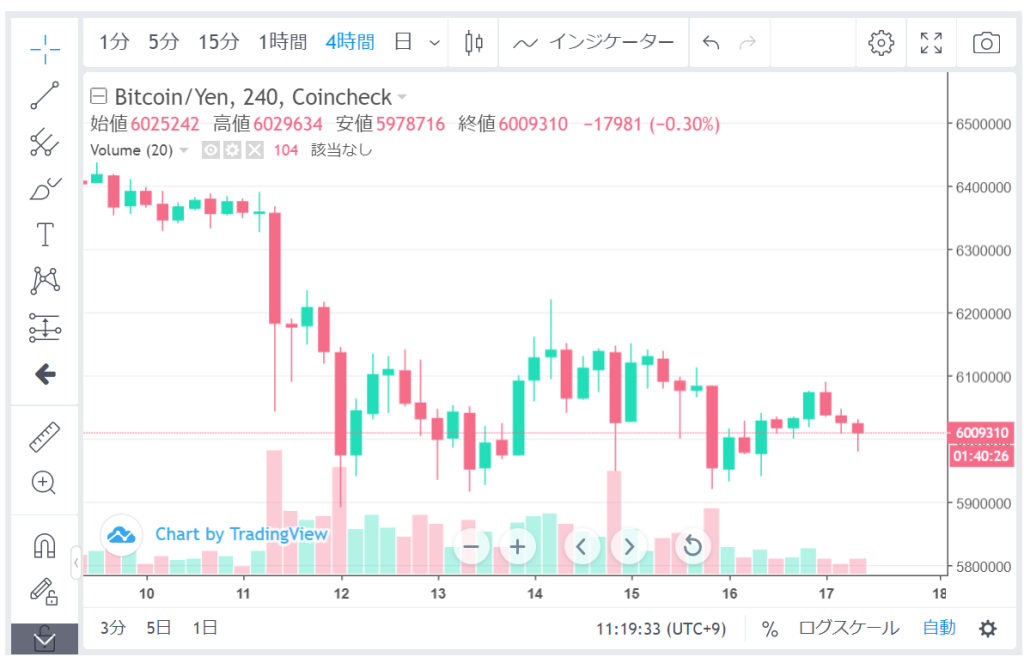Open the インジケーター indicators menu

click(594, 42)
